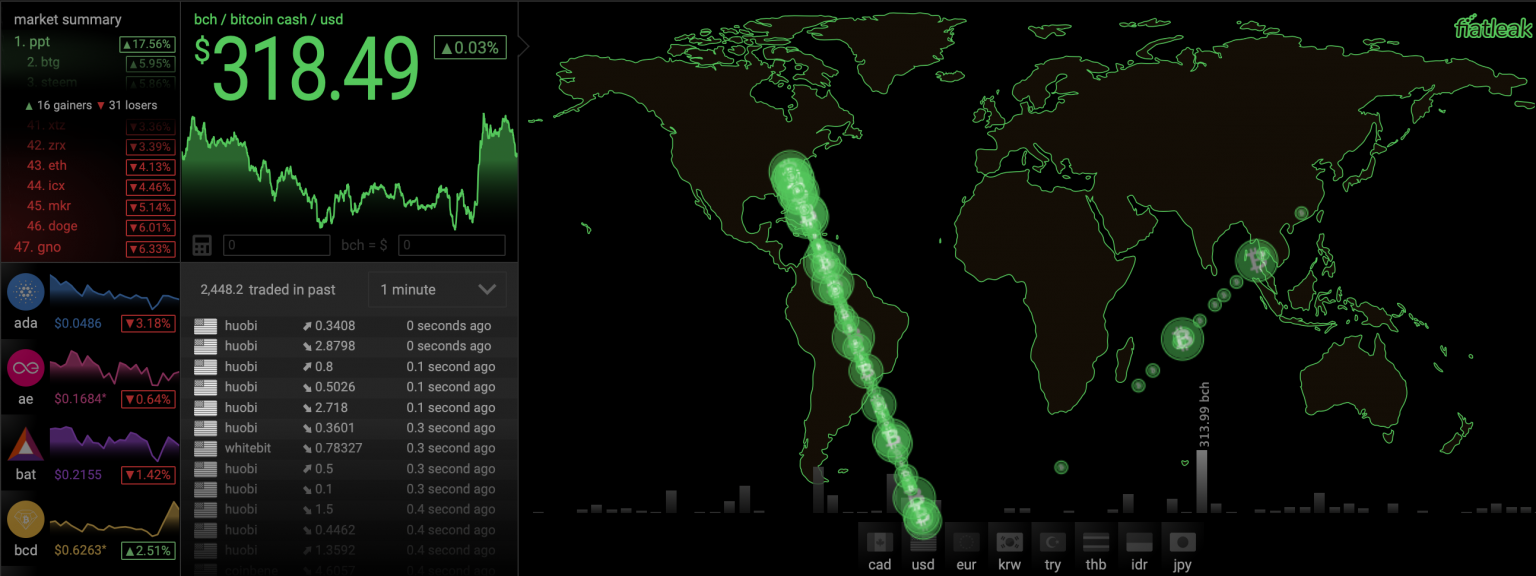Click the first bch converter input field

click(276, 244)
